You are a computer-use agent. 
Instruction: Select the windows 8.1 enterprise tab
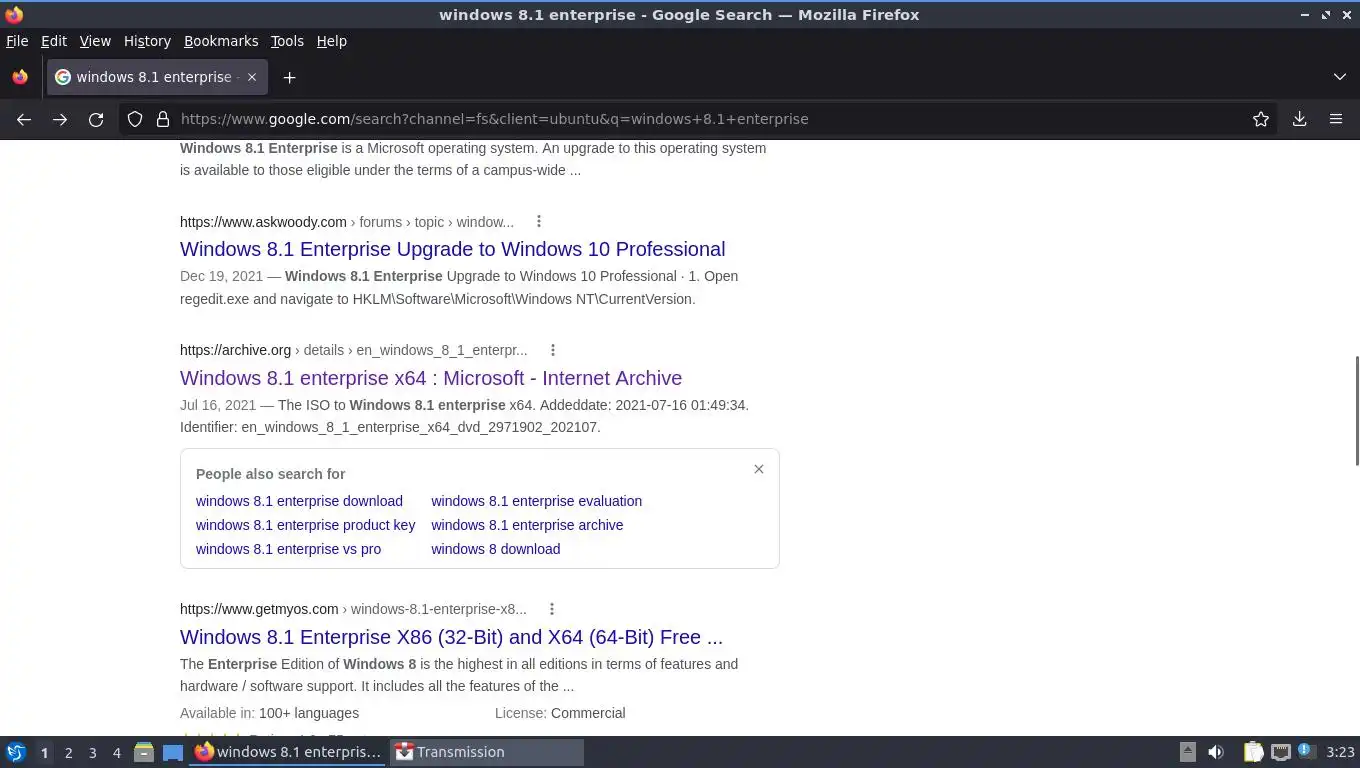tap(157, 77)
